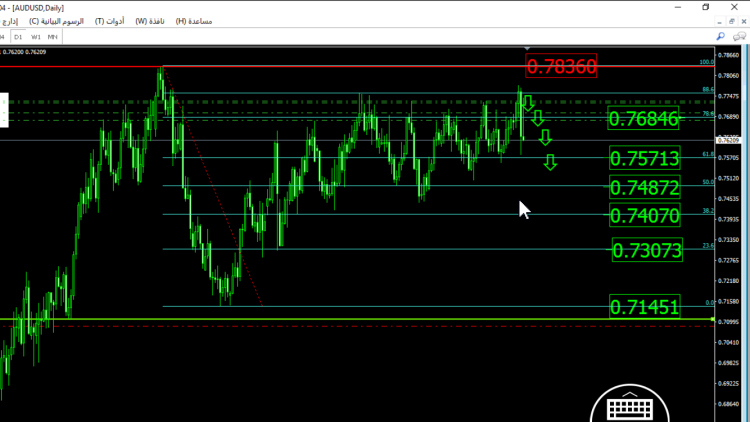Screen dimensions: 750x422
Task: Click the on-screen keyboard icon
Action: coord(629,408)
